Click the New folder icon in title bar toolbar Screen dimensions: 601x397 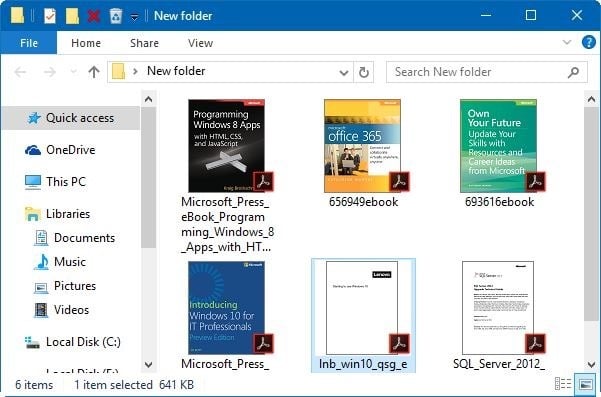[x=72, y=16]
